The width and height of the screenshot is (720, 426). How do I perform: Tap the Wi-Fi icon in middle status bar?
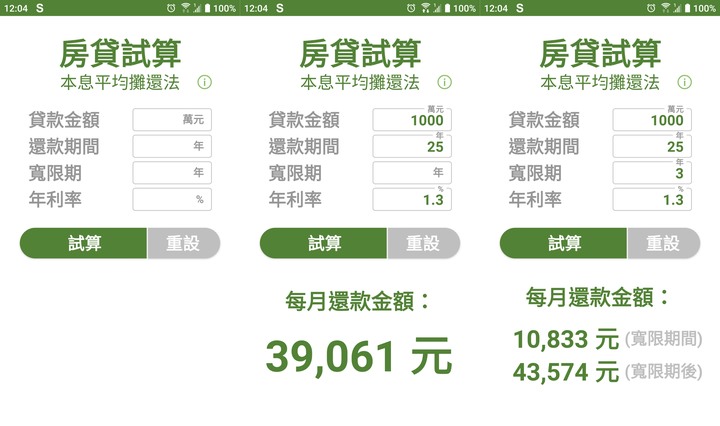425,8
